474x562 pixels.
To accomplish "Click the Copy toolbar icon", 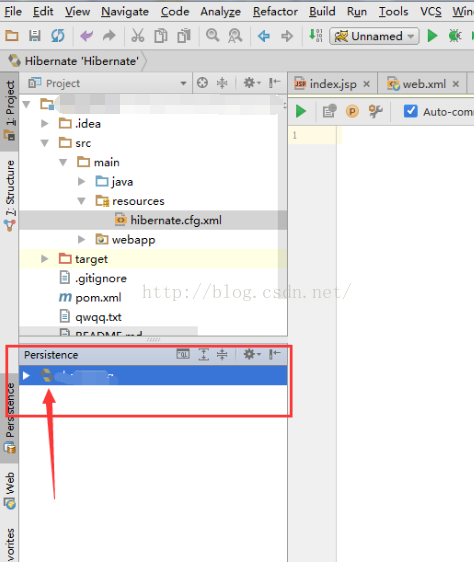I will coord(161,35).
